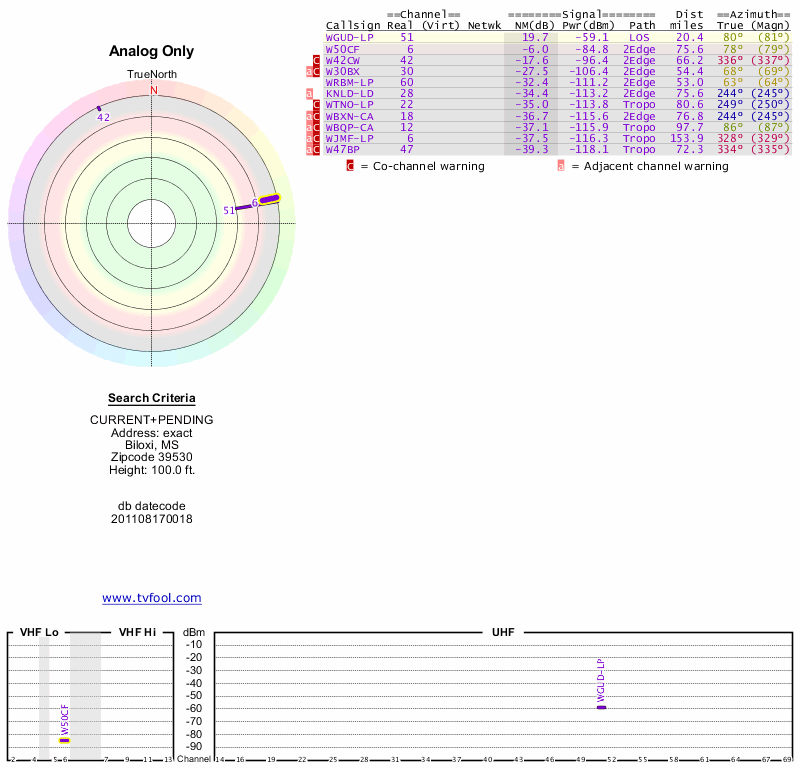Click the Analog Only title
Viewport: 800px width, 768px height.
[152, 52]
